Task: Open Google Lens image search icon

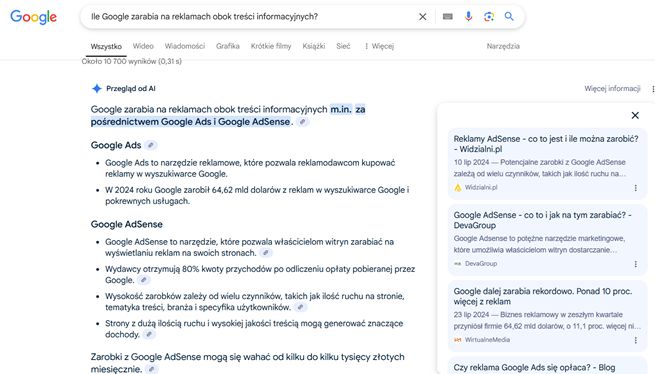Action: point(489,17)
